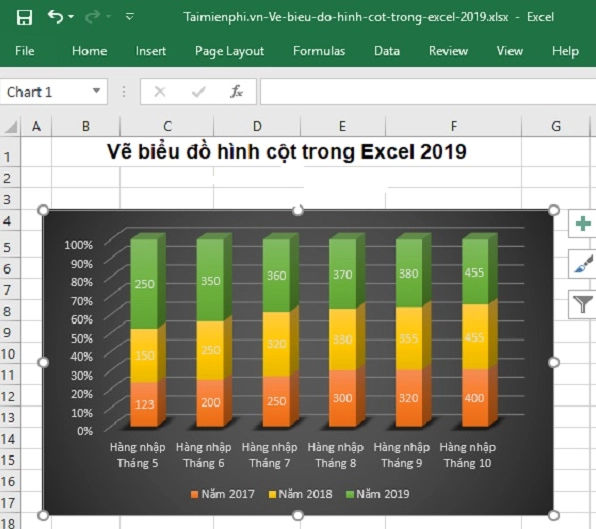Undo the last action

(55, 17)
